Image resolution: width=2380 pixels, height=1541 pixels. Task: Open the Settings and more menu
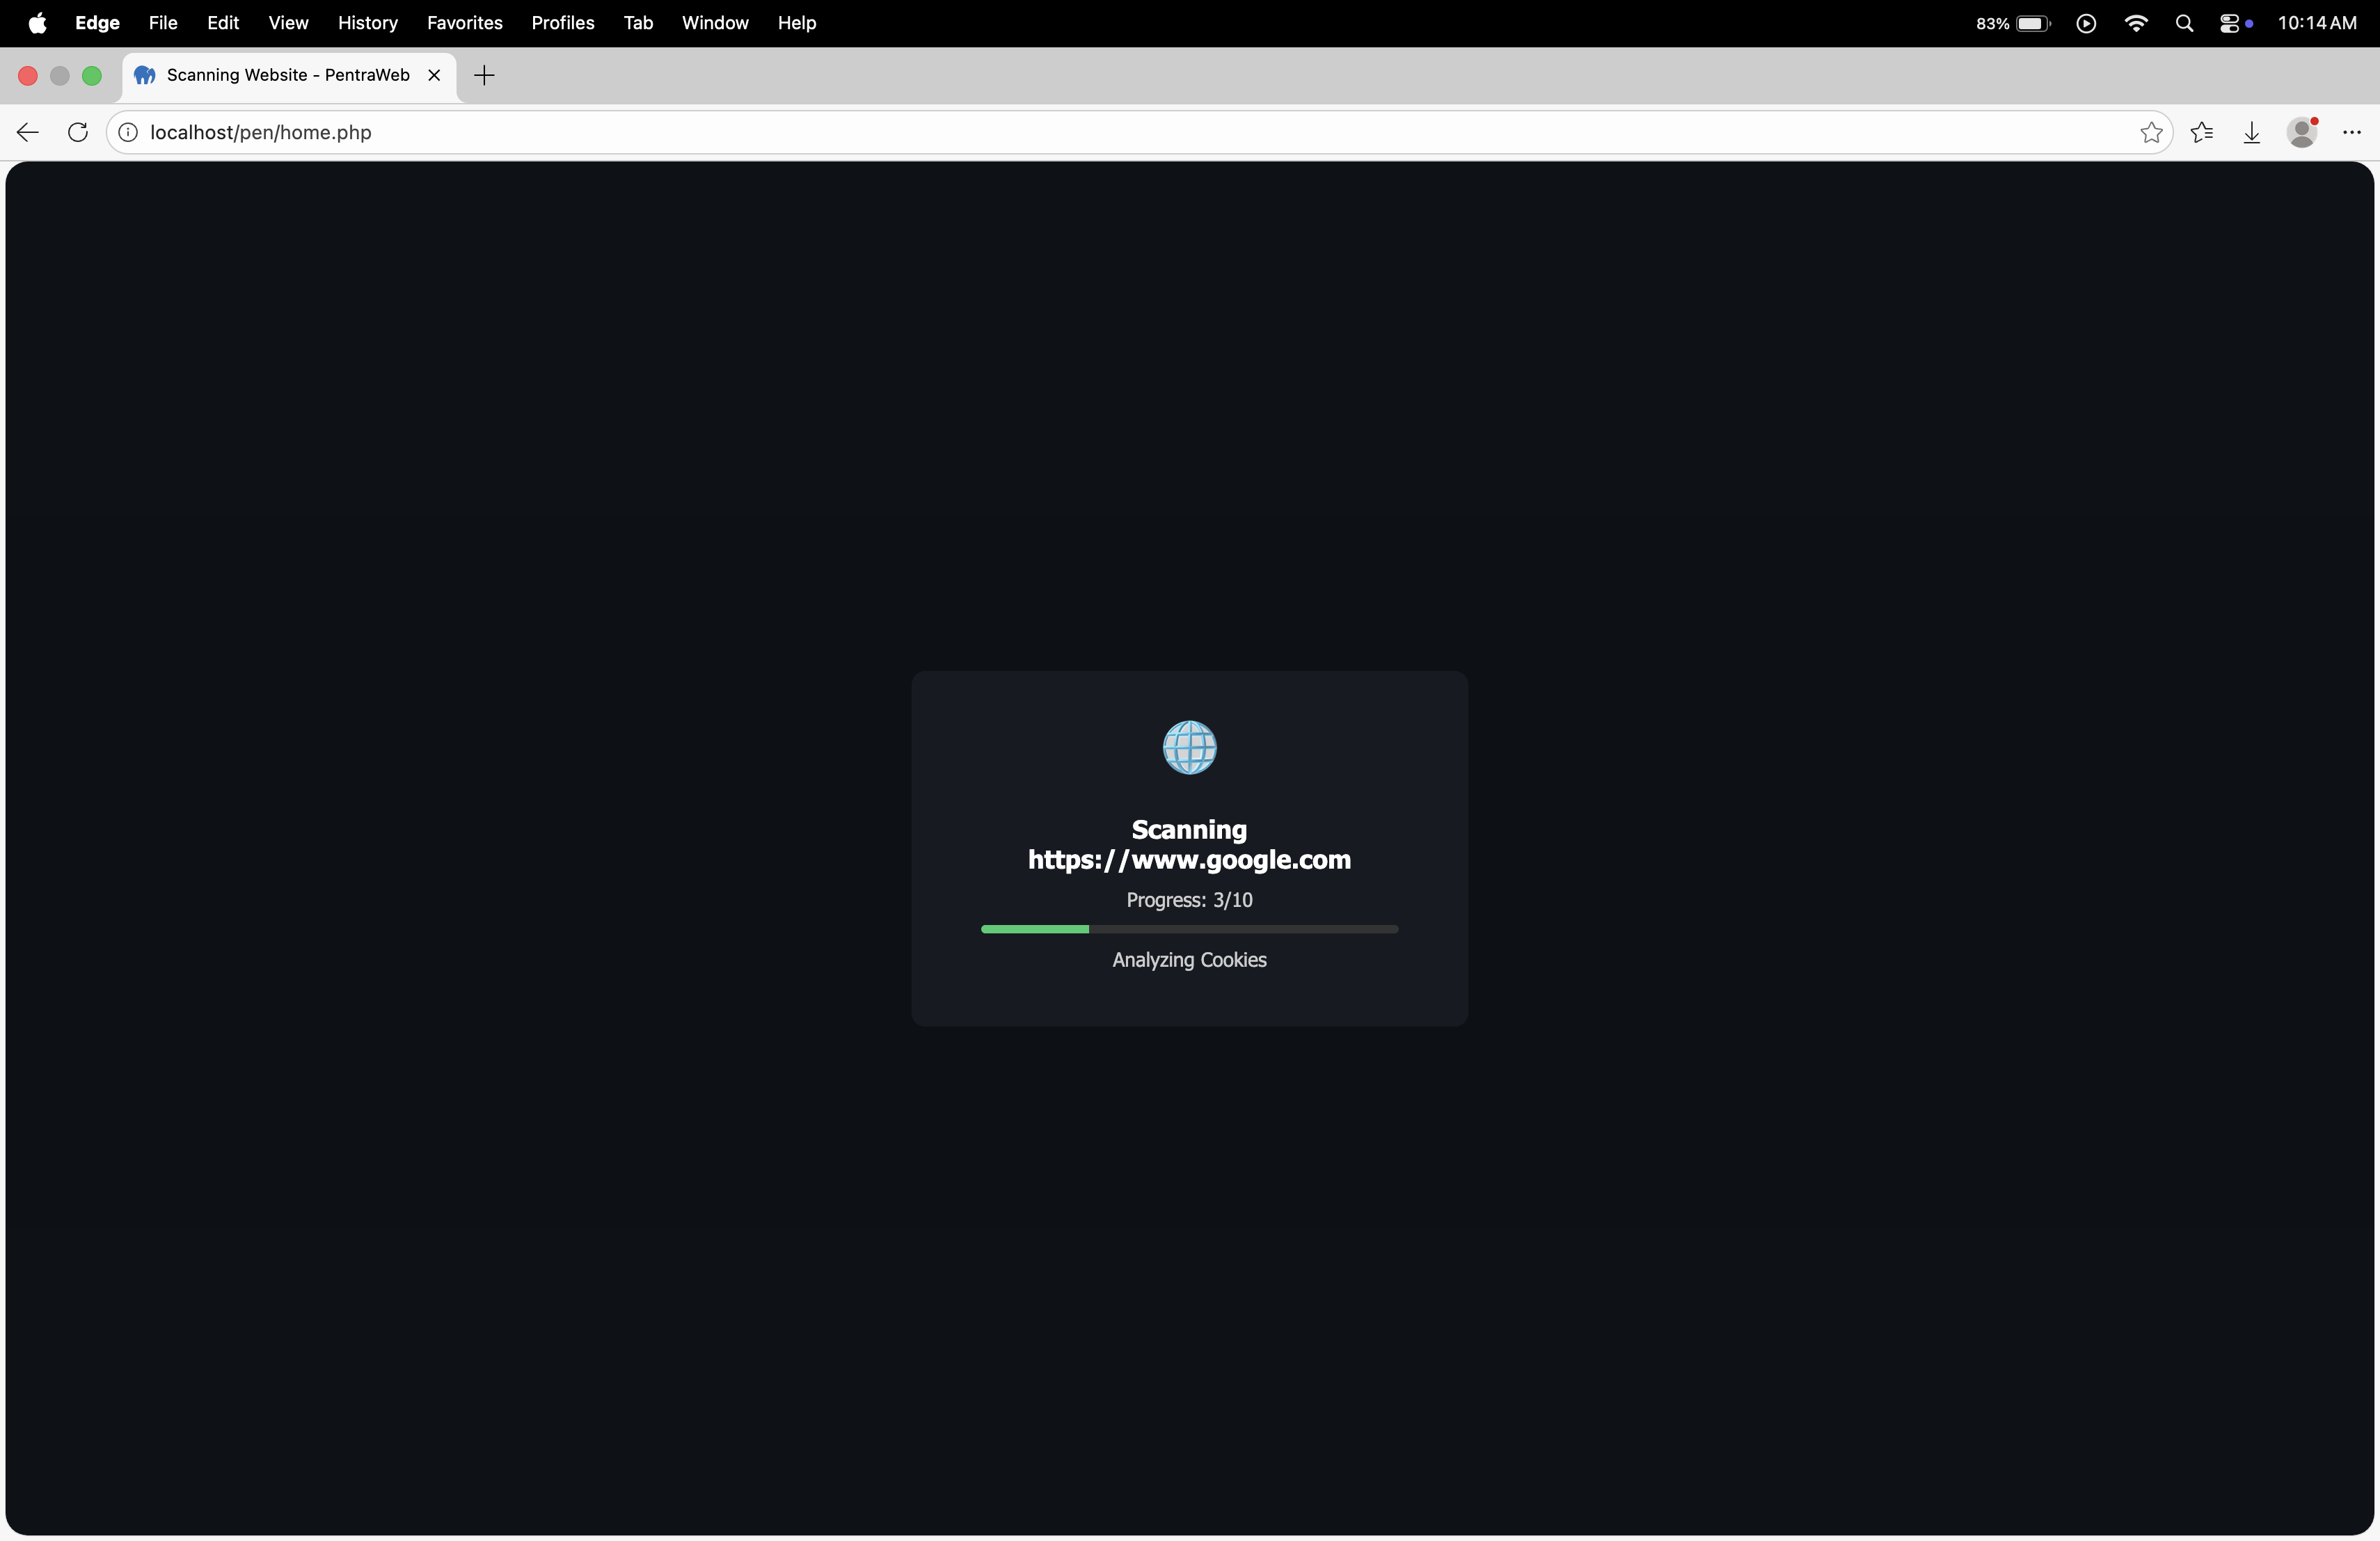pyautogui.click(x=2351, y=132)
